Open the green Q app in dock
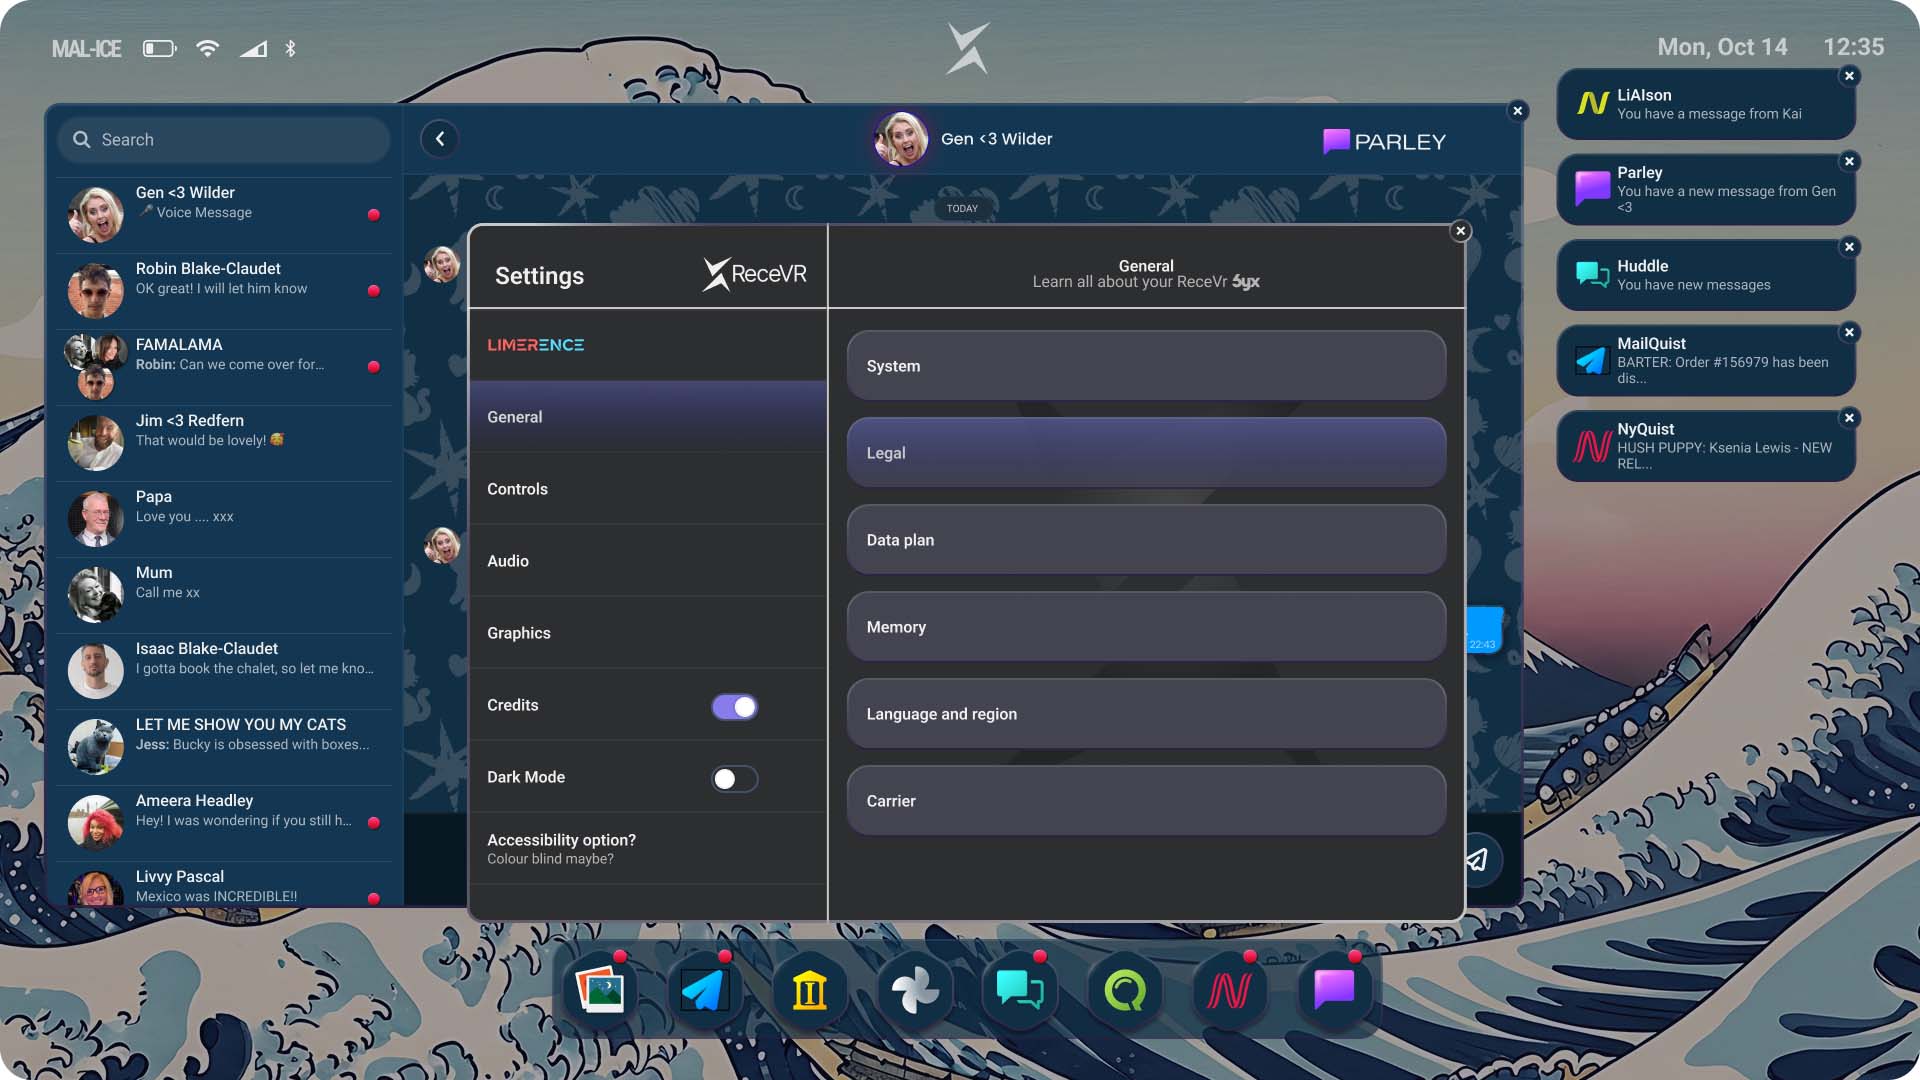This screenshot has height=1080, width=1920. (1125, 991)
